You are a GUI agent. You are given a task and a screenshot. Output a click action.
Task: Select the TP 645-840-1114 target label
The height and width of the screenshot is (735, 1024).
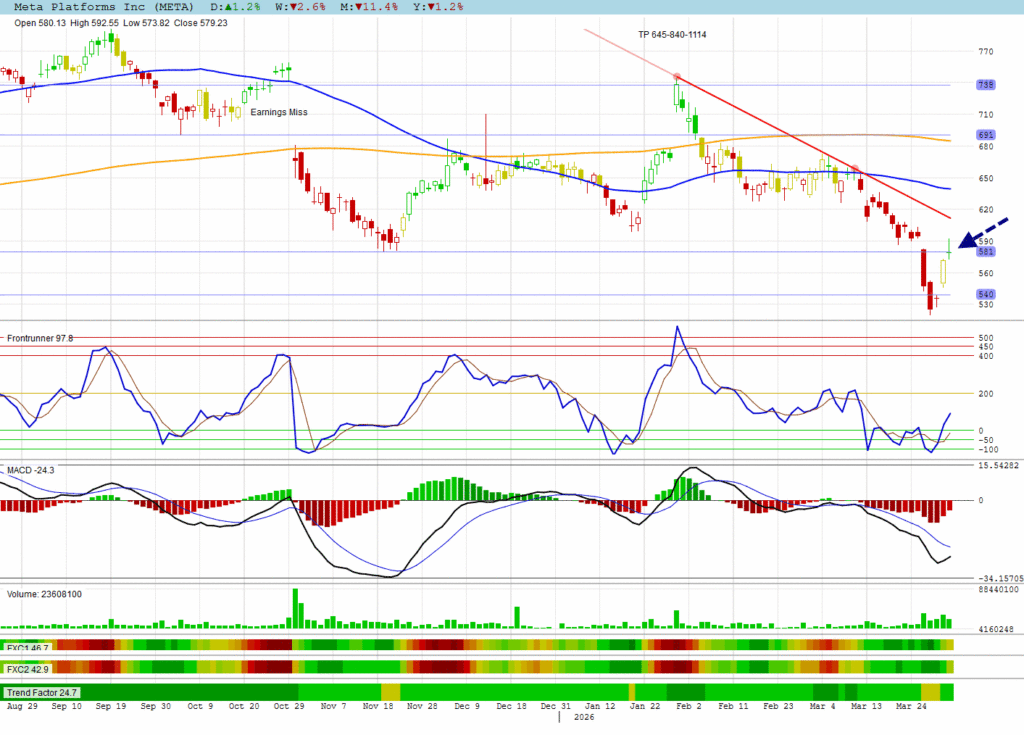(672, 35)
